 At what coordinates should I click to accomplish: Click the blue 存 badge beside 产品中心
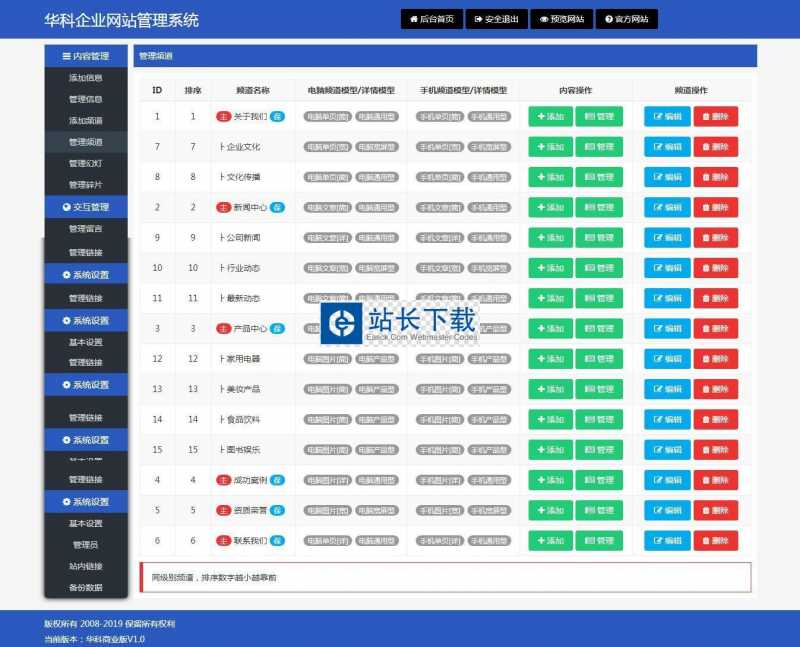tap(277, 329)
